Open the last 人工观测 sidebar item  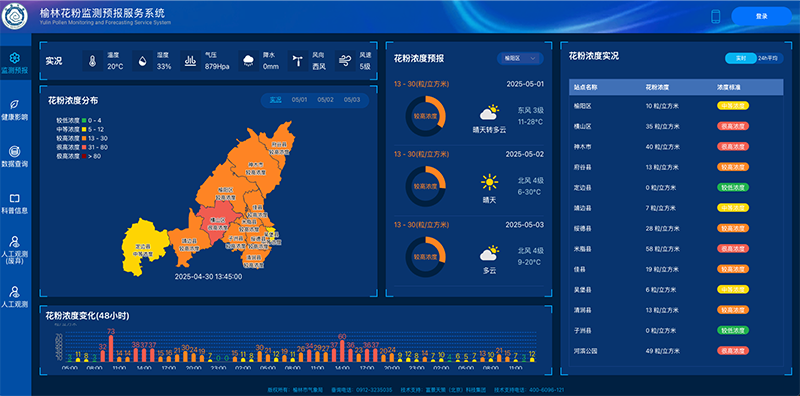pyautogui.click(x=15, y=297)
